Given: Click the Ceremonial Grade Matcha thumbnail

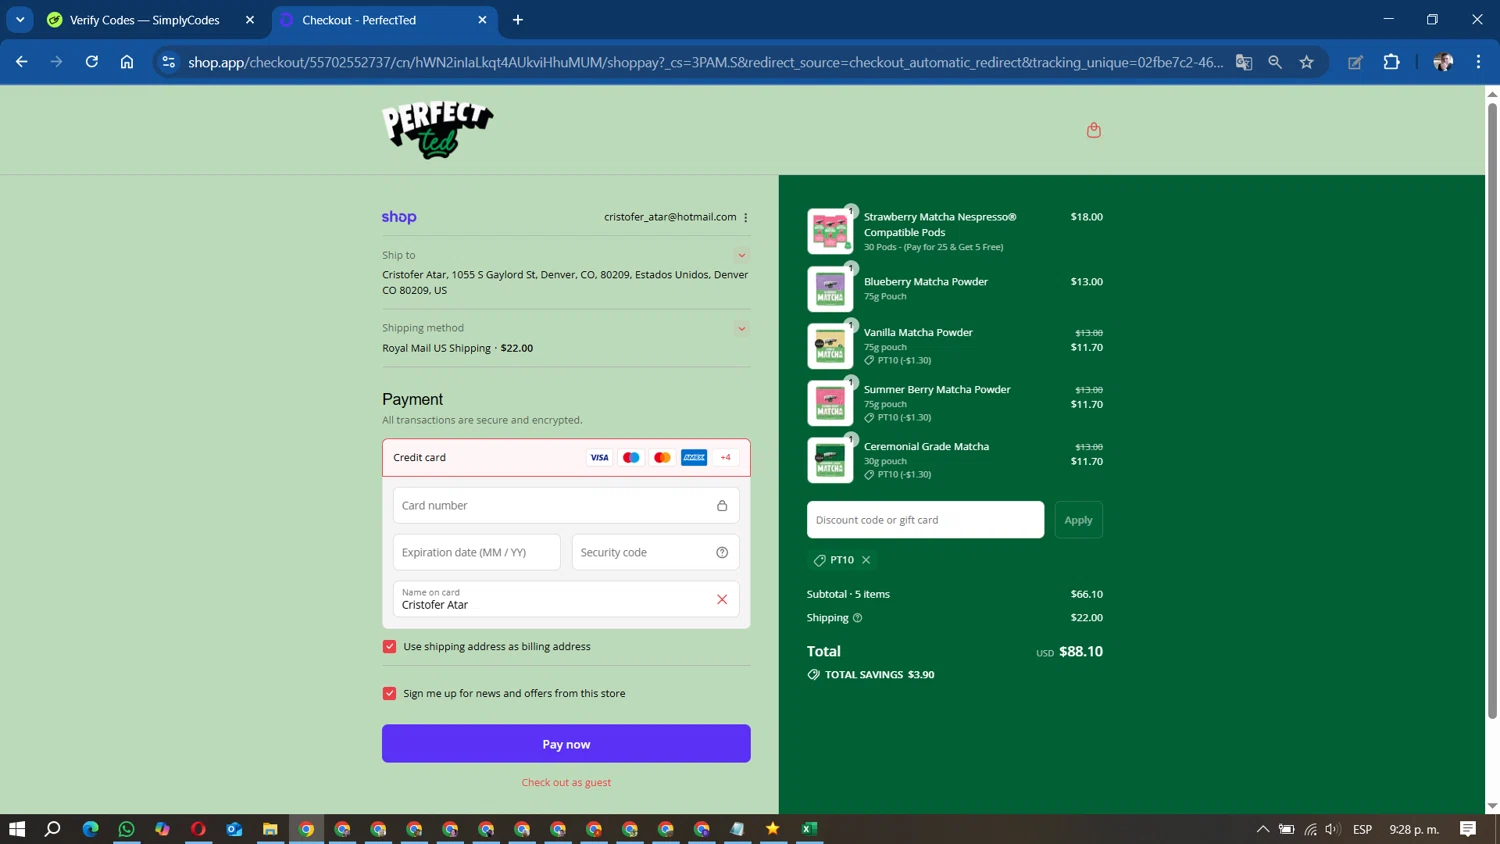Looking at the screenshot, I should pyautogui.click(x=830, y=460).
